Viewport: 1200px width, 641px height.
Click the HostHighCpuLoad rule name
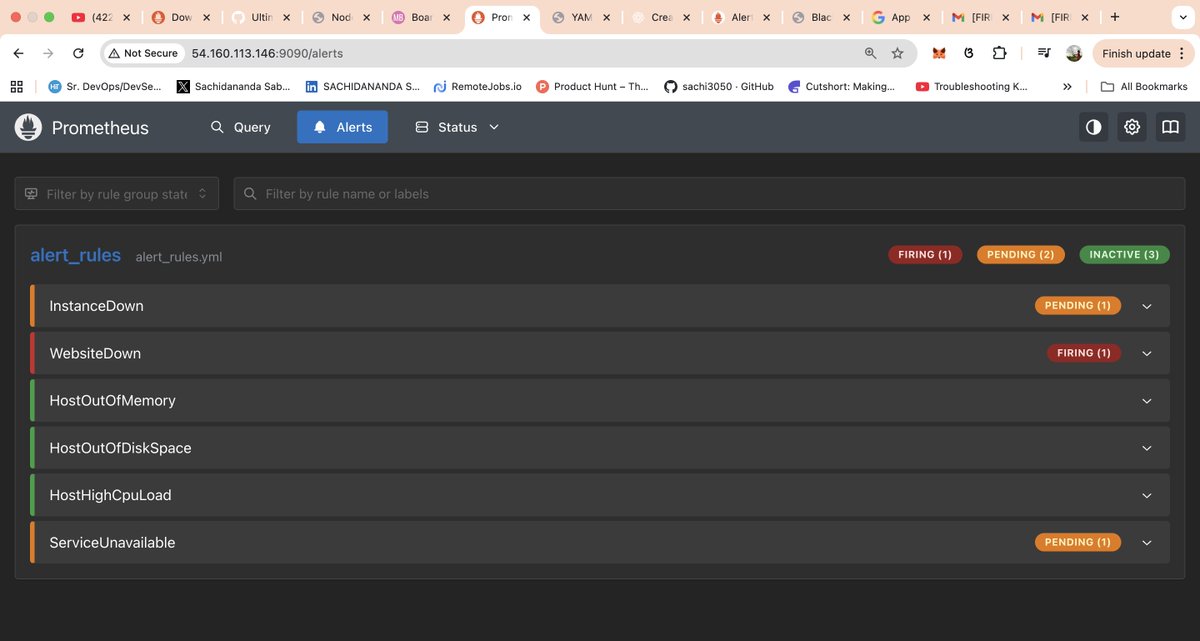(x=110, y=495)
